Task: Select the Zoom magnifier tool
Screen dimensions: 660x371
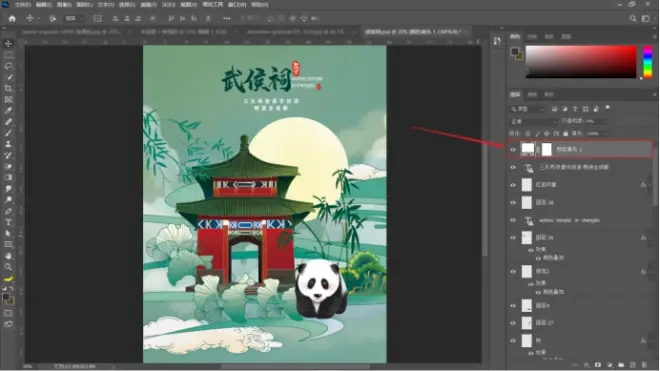Action: [x=8, y=267]
